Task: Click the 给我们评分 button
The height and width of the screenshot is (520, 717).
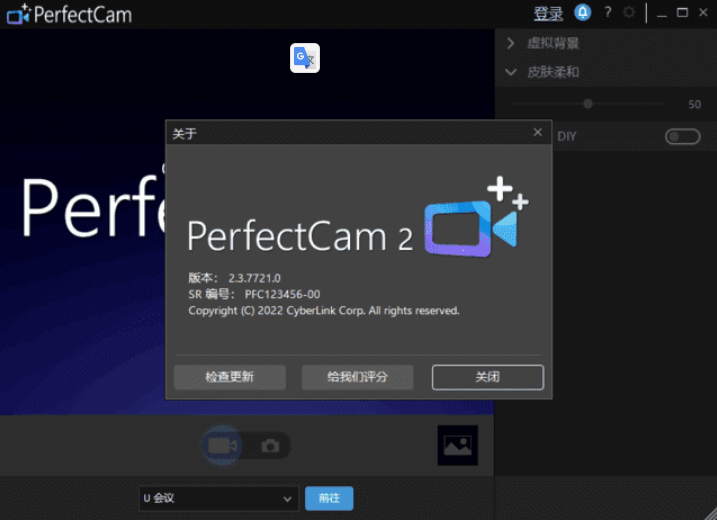Action: [x=358, y=377]
